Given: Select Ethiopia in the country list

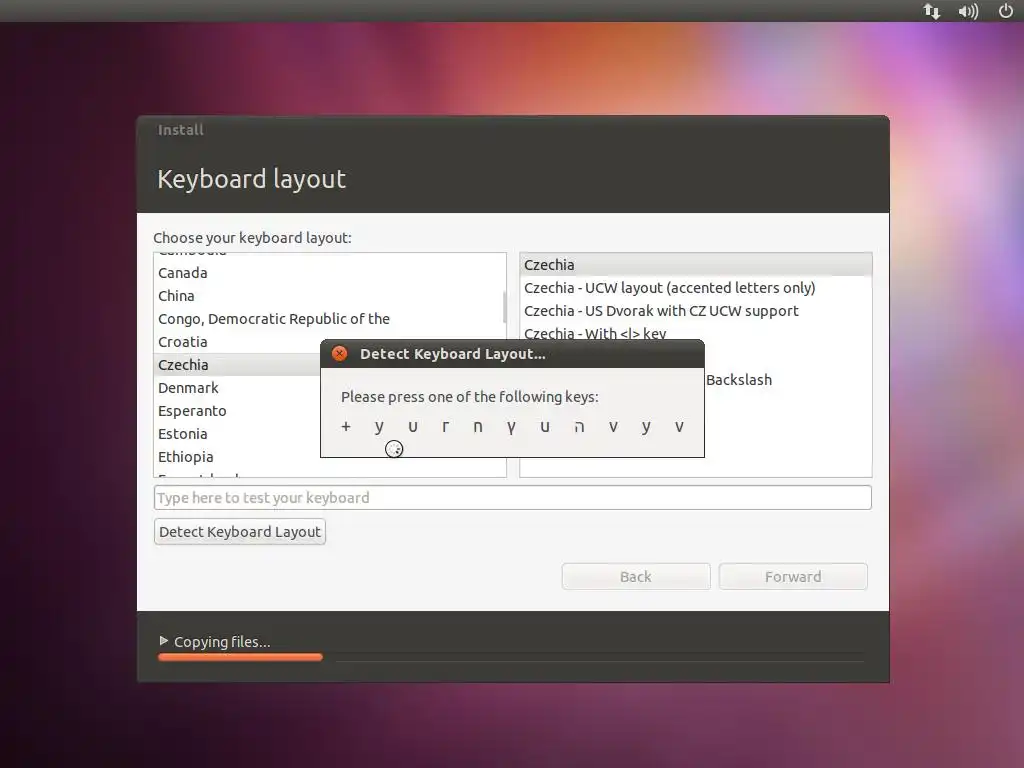Looking at the screenshot, I should click(x=238, y=456).
